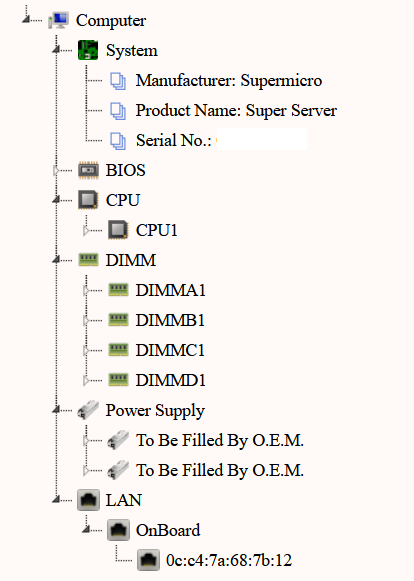Click the BIOS chip icon
Viewport: 414px width, 581px height.
tap(88, 170)
